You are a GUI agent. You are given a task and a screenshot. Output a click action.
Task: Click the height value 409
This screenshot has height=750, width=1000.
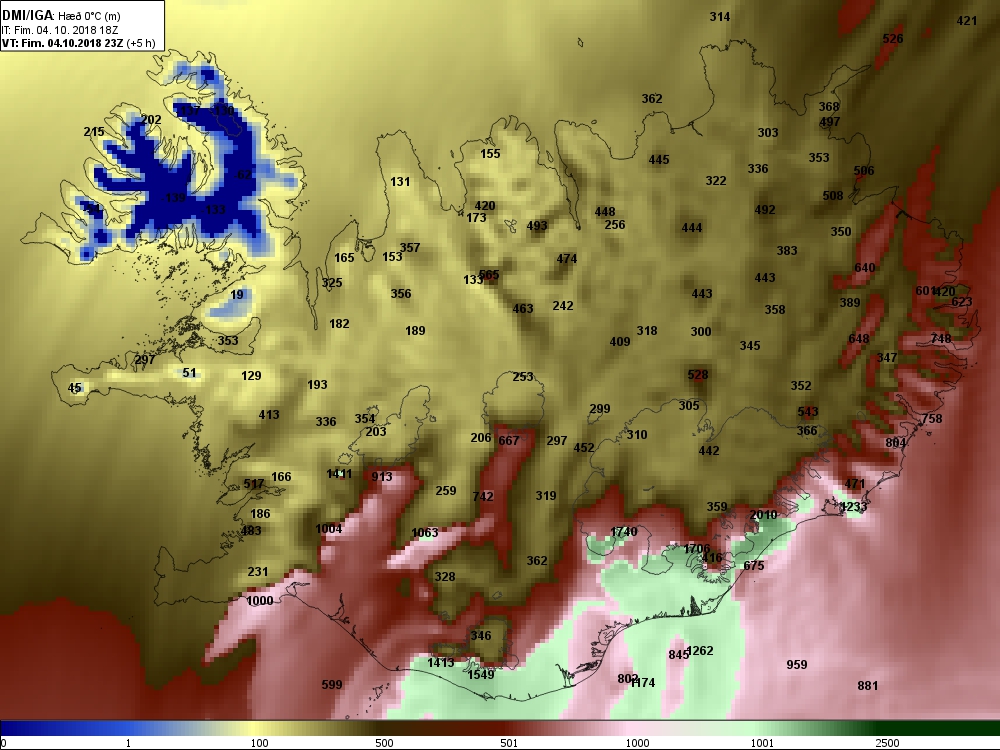point(620,342)
